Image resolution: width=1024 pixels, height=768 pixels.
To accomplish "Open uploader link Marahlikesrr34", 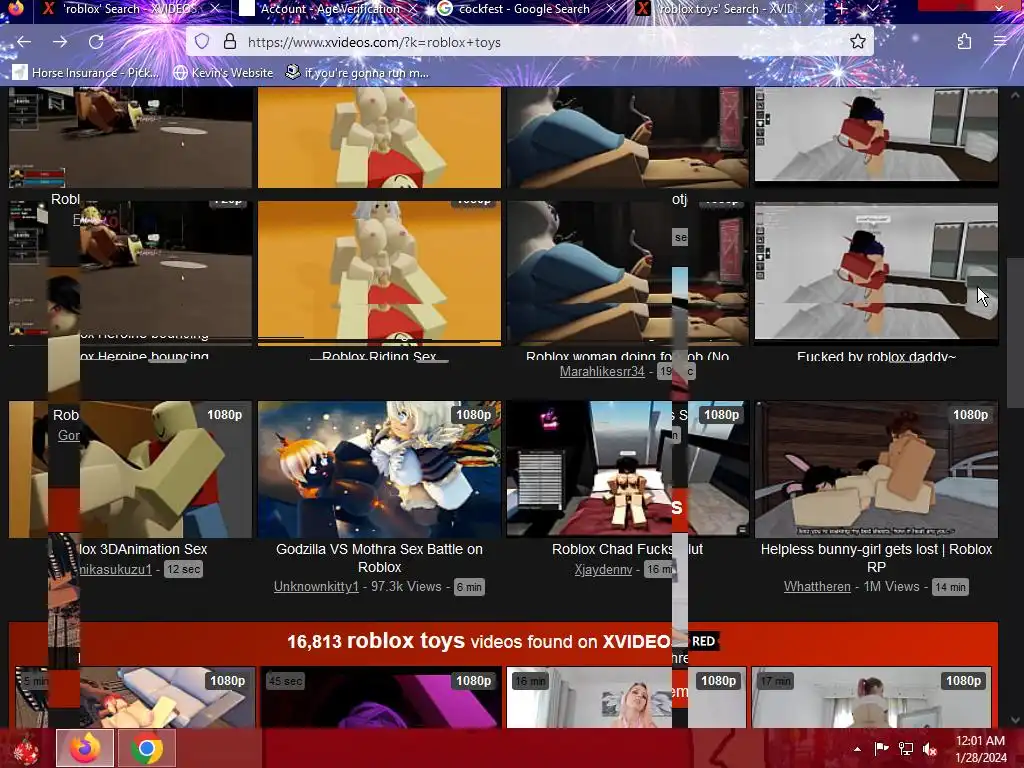I will tap(602, 372).
